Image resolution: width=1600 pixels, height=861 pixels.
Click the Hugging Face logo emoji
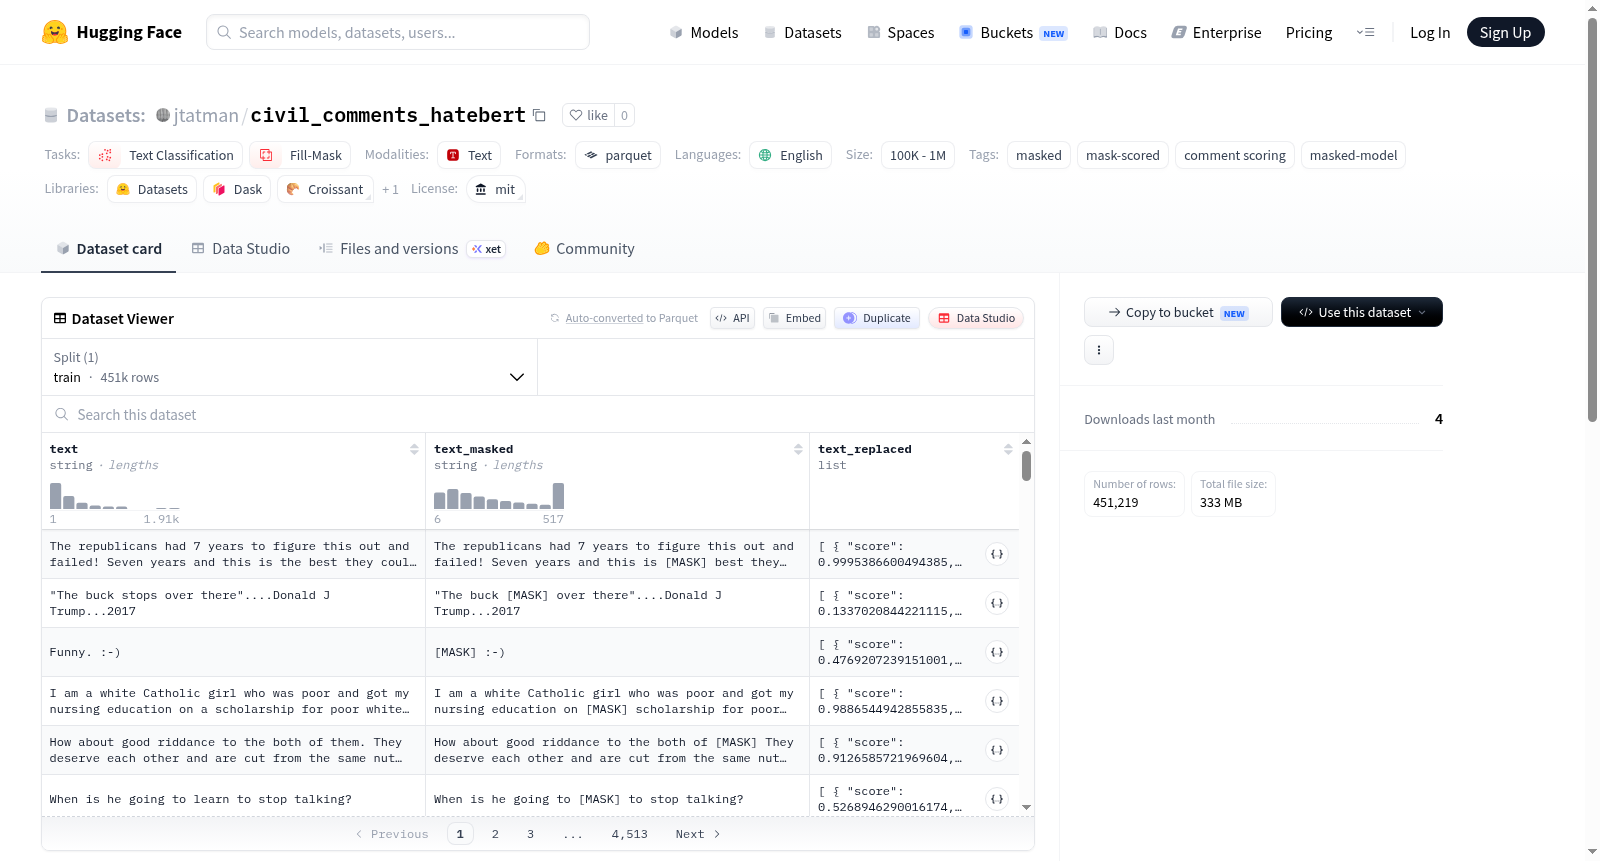tap(55, 32)
